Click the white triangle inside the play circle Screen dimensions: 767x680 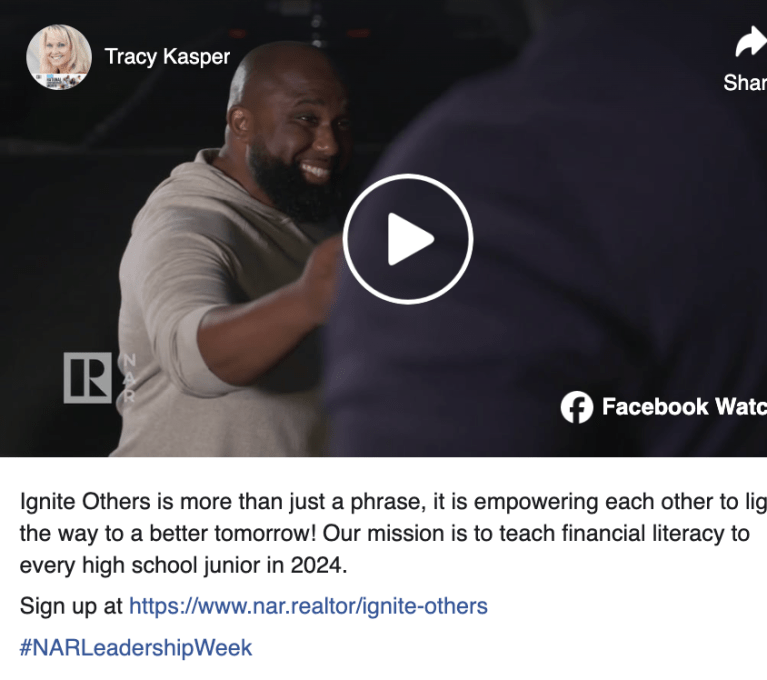[410, 239]
